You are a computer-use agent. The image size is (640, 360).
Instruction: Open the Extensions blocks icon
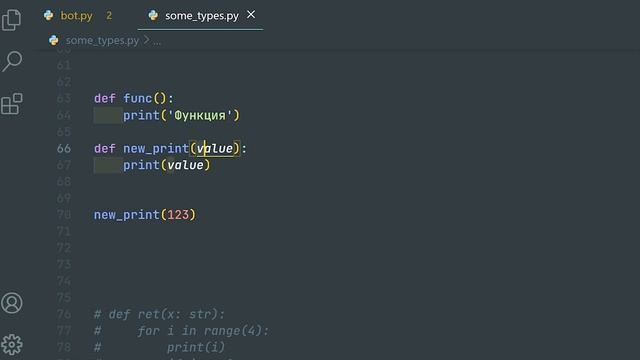12,104
